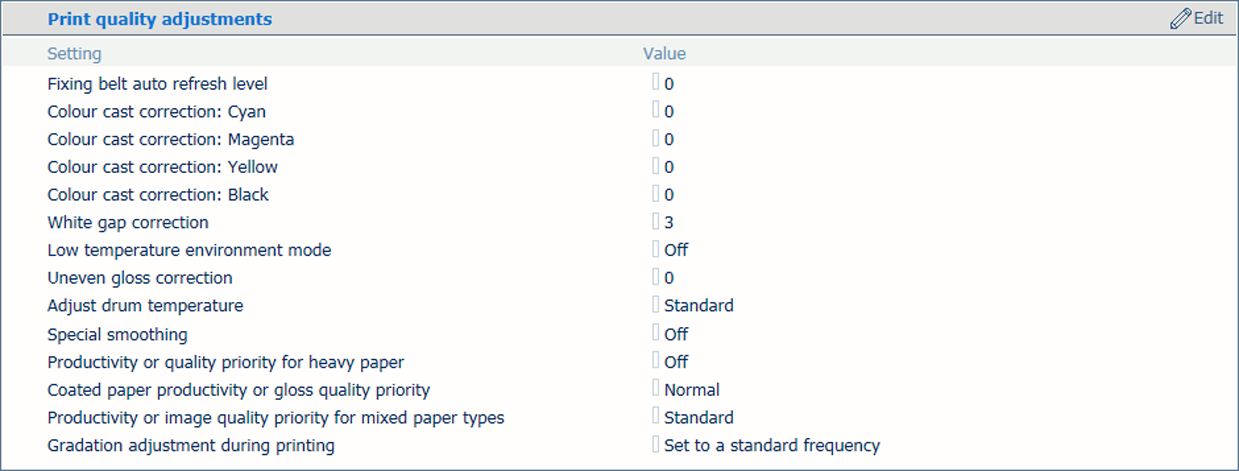Click the Edit pencil icon
The image size is (1239, 471).
[1180, 19]
